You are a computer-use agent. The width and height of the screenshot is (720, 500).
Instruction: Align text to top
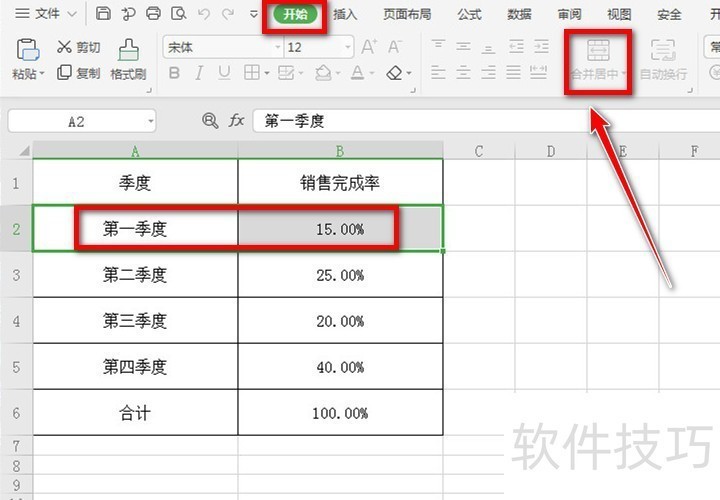(439, 46)
